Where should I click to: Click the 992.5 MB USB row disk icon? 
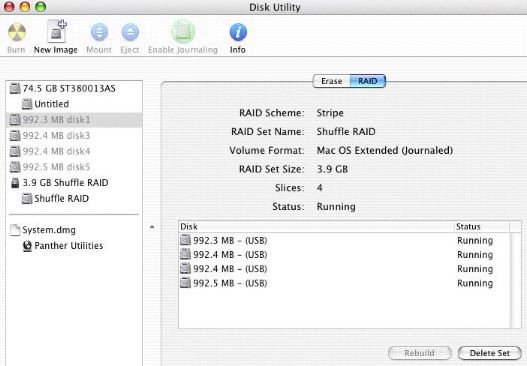(185, 283)
